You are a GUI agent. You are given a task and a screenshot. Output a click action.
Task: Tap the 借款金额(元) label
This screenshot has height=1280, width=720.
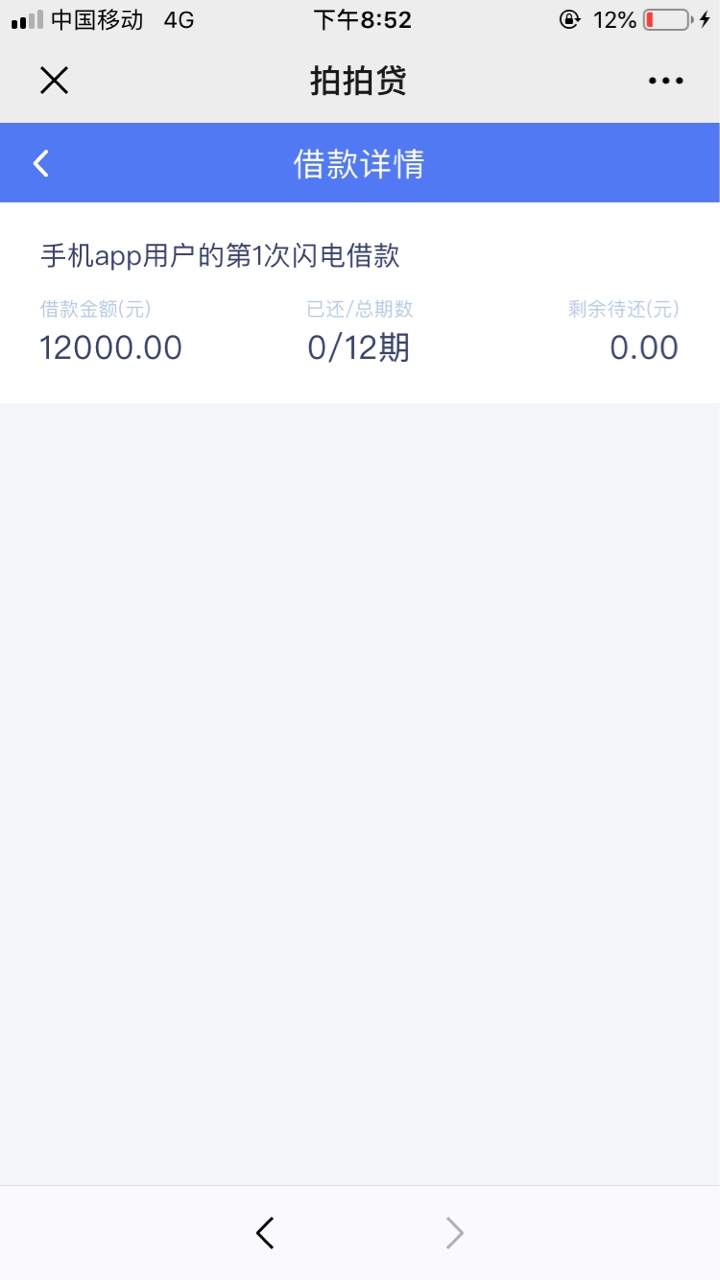pyautogui.click(x=95, y=309)
